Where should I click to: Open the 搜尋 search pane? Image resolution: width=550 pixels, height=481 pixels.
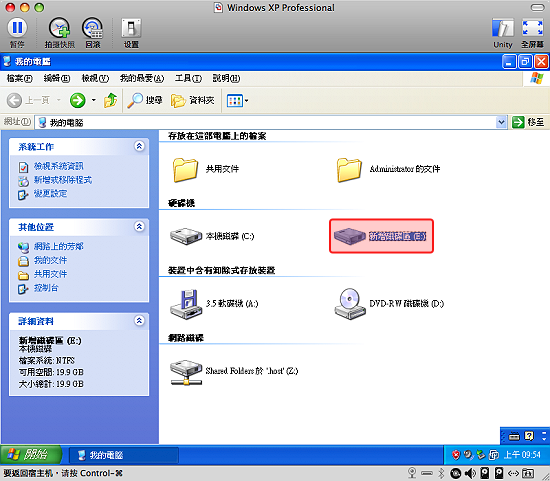(145, 100)
